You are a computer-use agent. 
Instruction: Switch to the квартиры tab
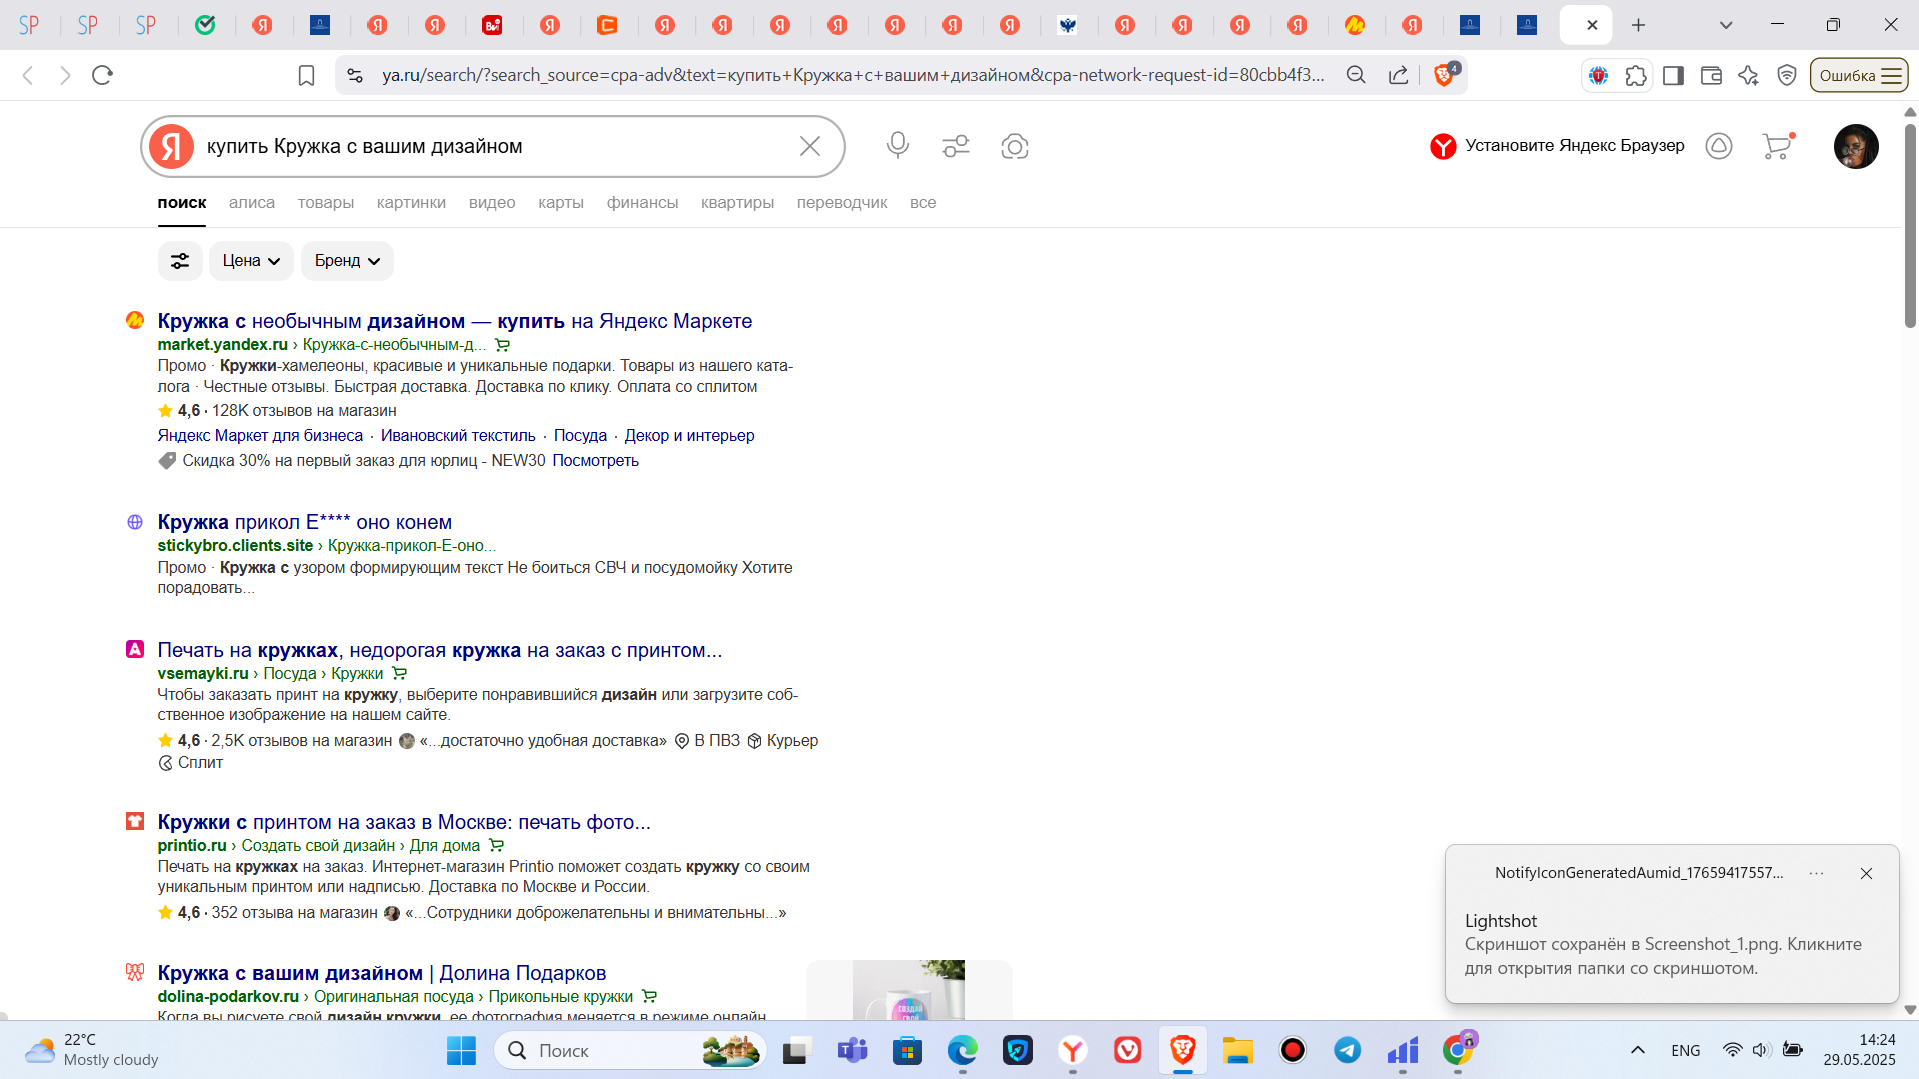737,202
